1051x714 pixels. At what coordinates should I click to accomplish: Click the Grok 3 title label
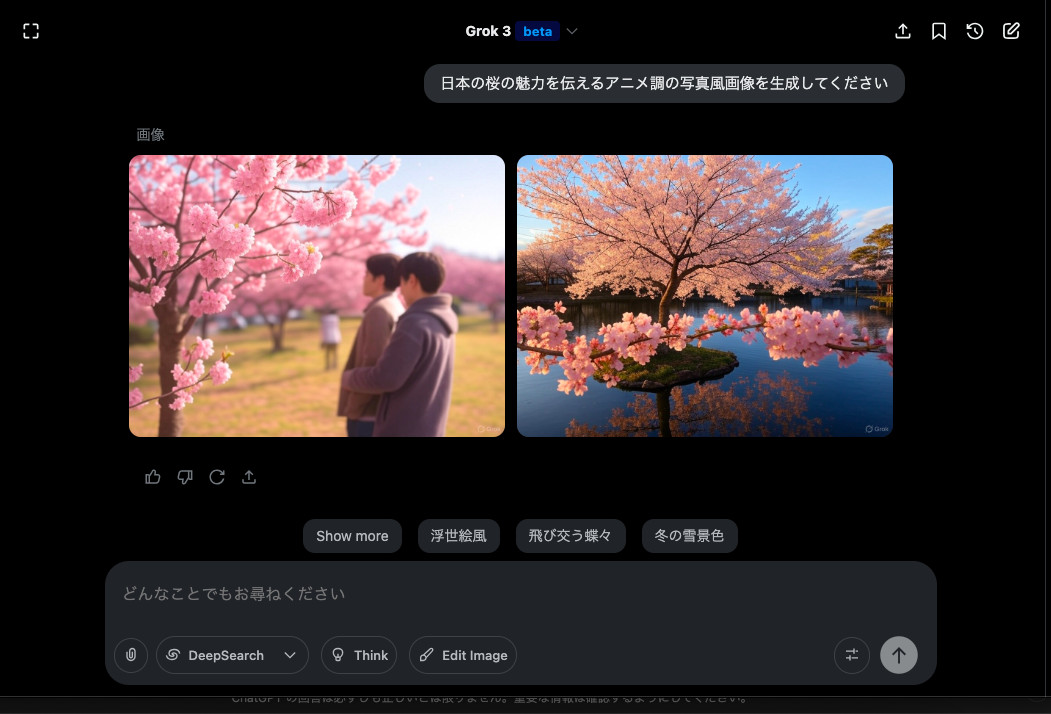pyautogui.click(x=488, y=32)
